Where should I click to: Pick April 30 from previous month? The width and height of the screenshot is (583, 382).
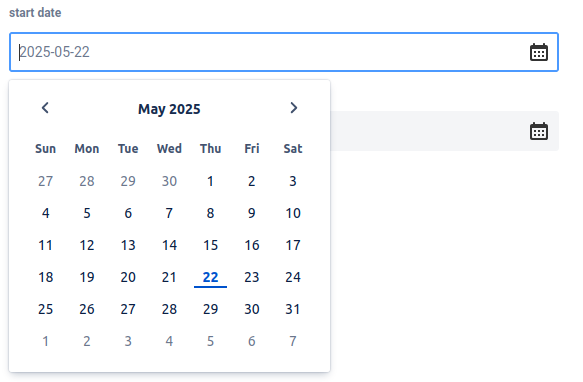coord(169,181)
